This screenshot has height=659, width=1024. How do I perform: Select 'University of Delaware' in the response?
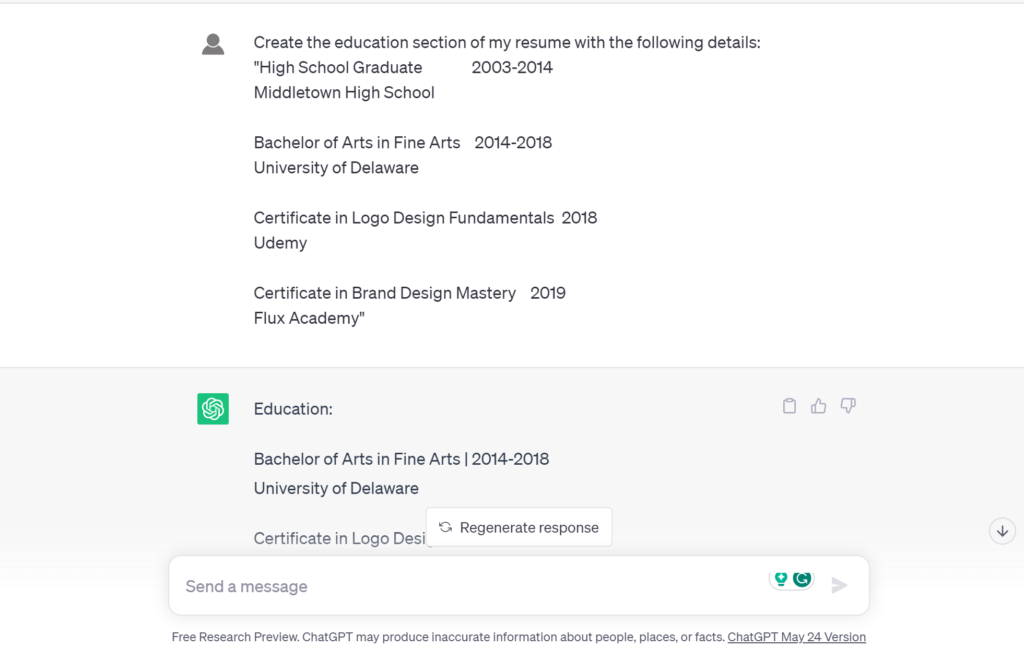tap(336, 489)
